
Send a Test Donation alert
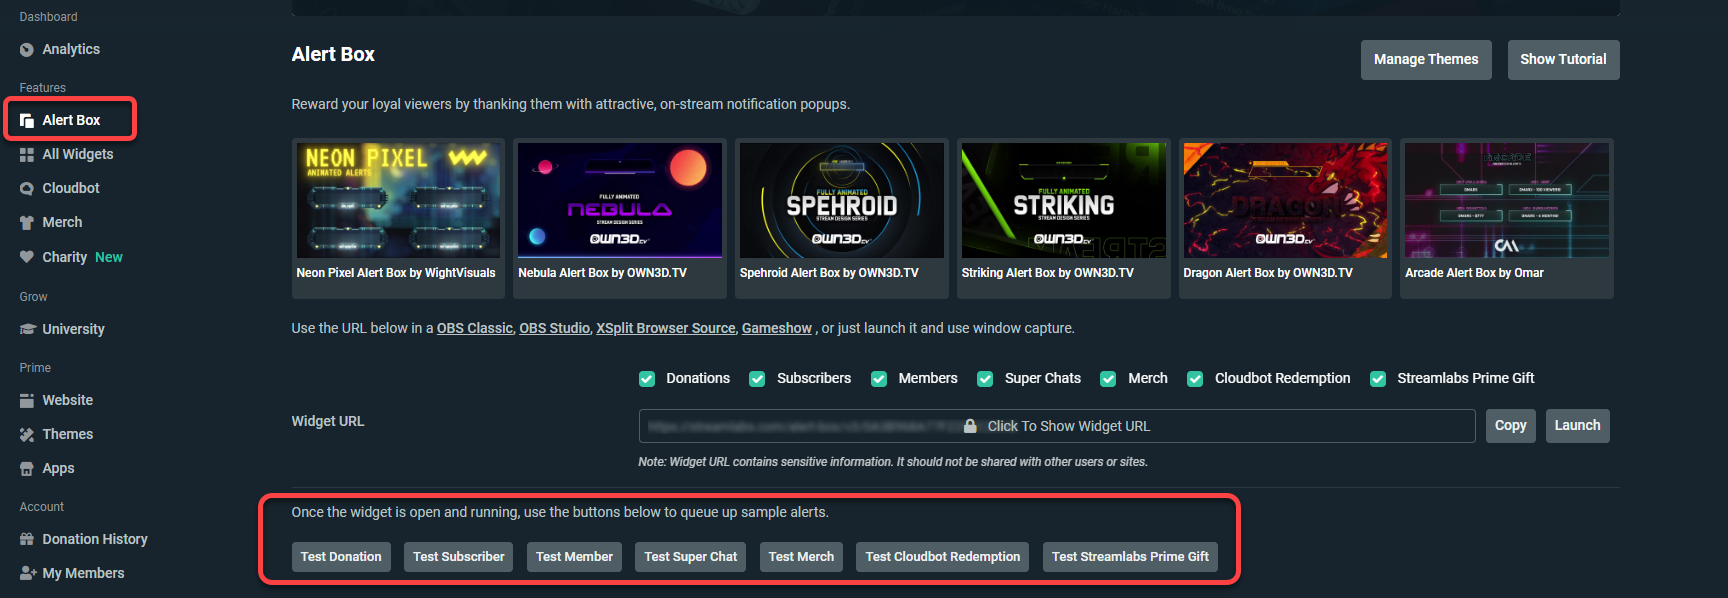(x=341, y=557)
